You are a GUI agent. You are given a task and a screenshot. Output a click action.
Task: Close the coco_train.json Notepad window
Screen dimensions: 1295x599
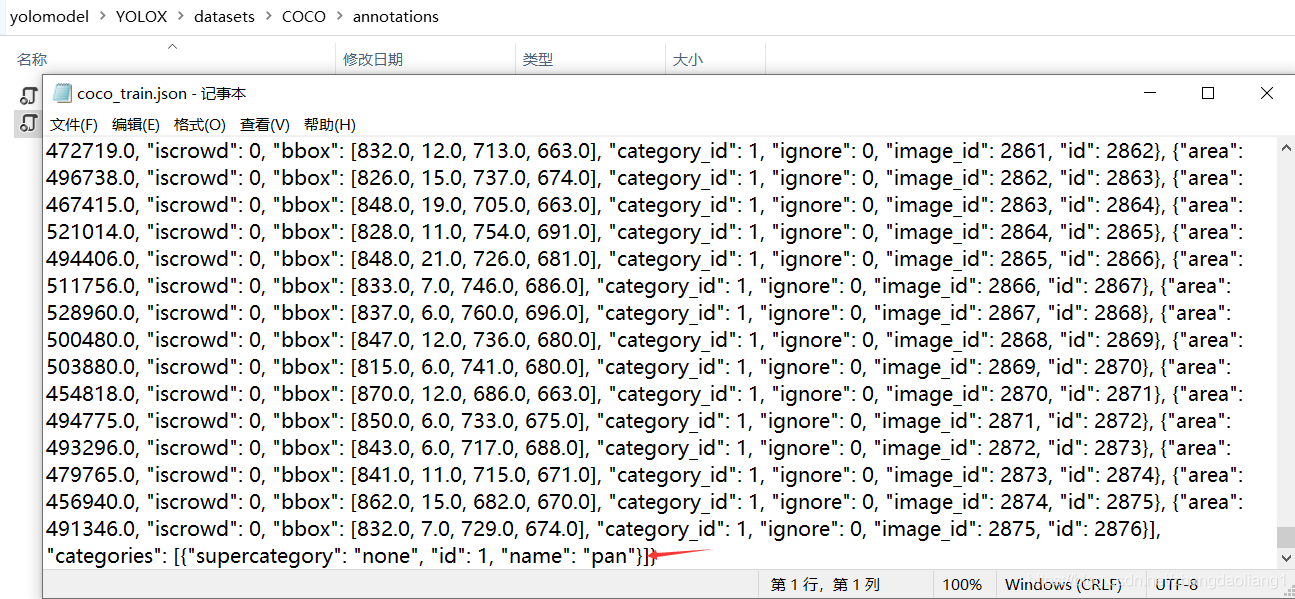click(x=1266, y=93)
